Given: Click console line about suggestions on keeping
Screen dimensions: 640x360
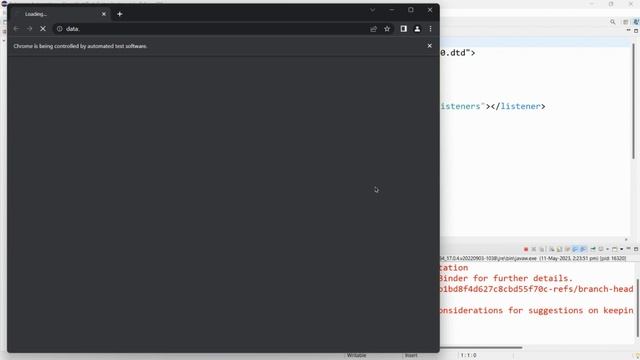Looking at the screenshot, I should click(x=536, y=310).
